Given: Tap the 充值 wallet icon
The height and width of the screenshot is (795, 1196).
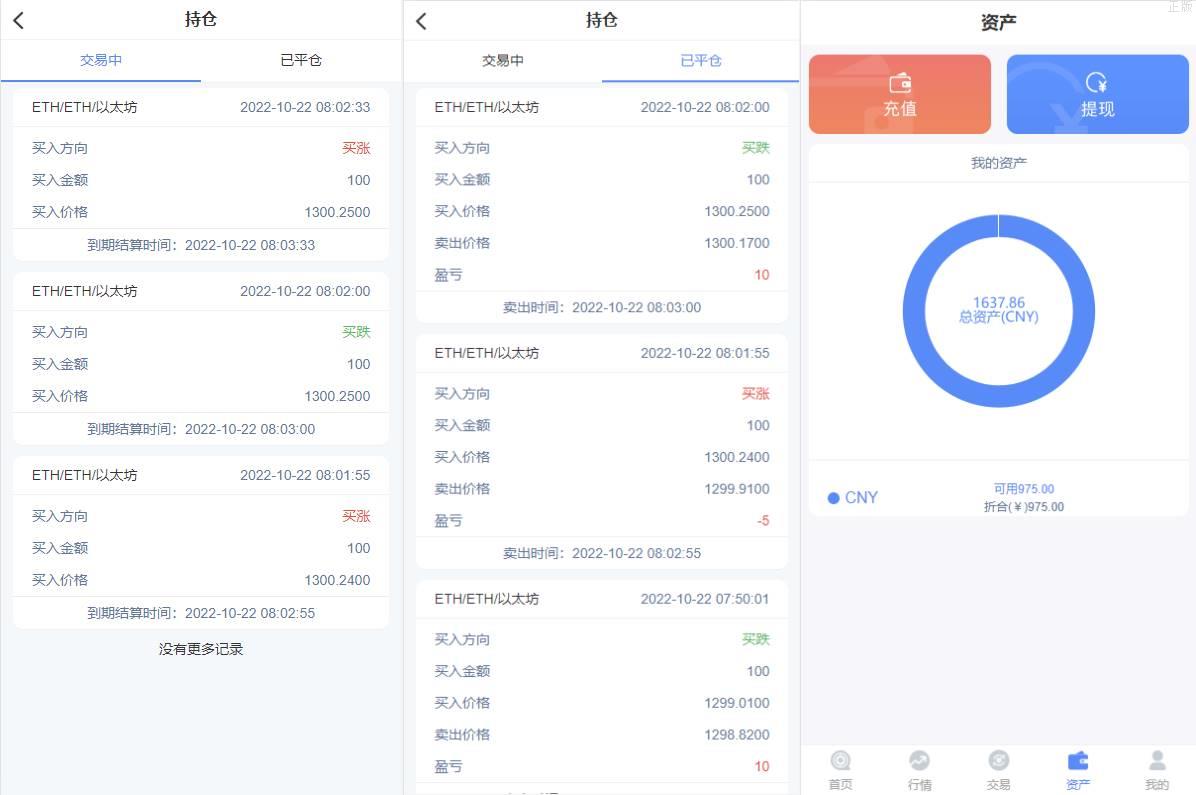Looking at the screenshot, I should (900, 82).
